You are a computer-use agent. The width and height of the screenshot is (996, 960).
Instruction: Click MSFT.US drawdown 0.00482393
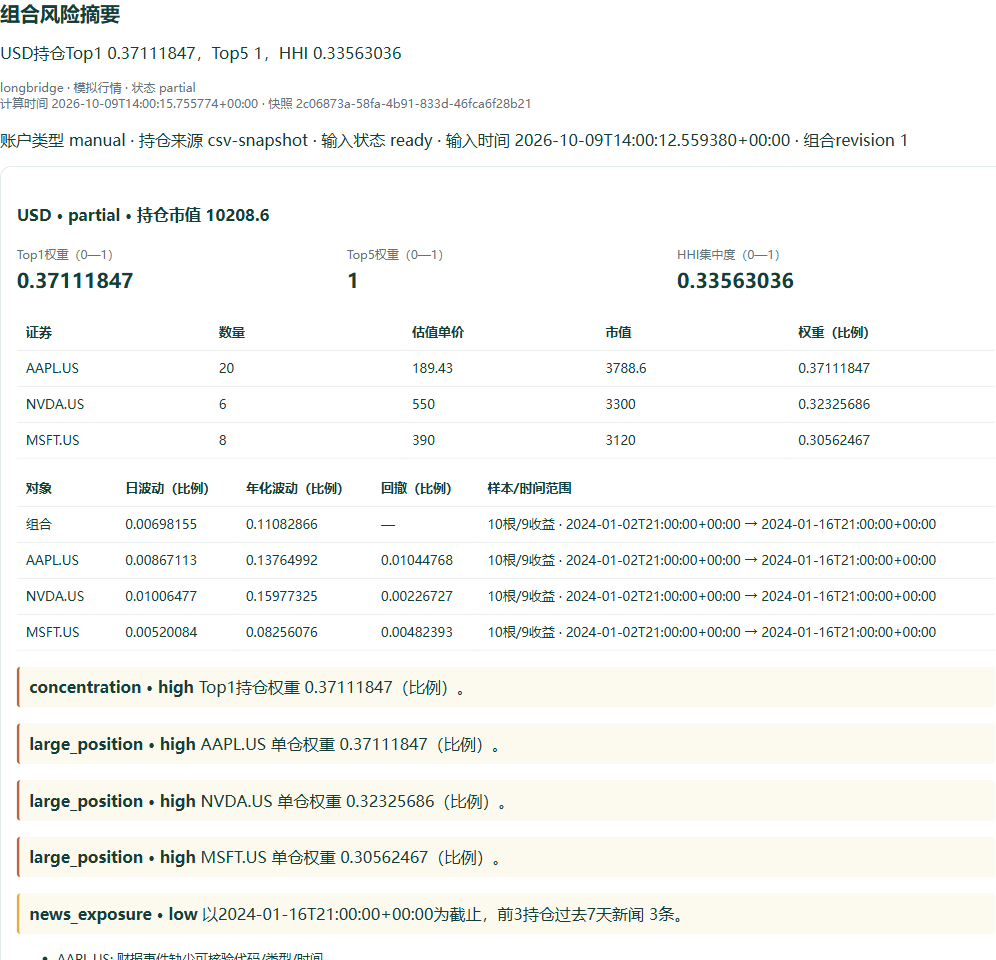[417, 633]
